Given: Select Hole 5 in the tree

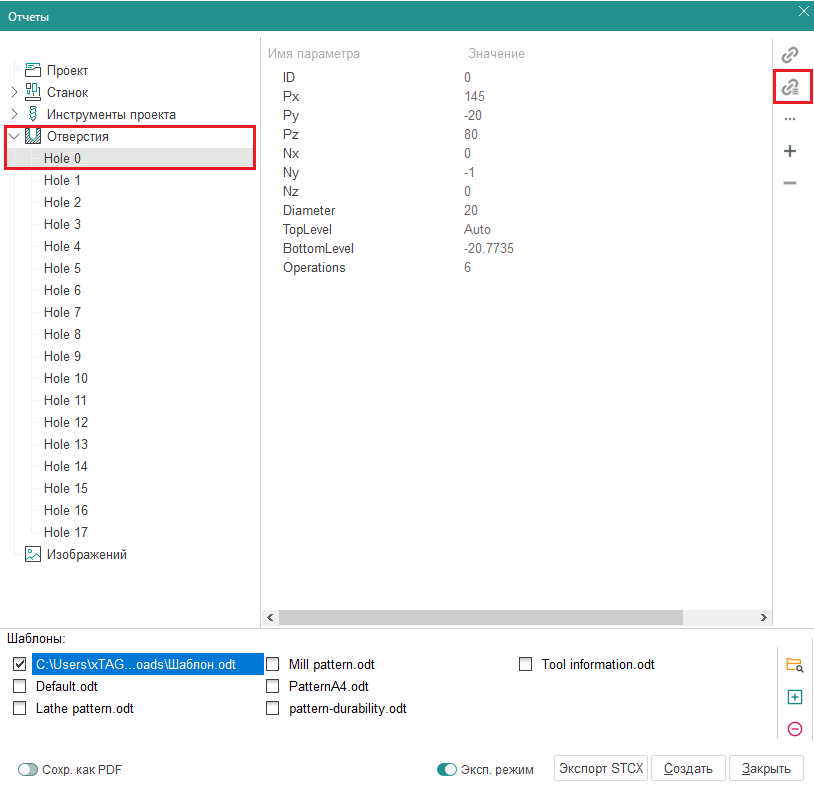Looking at the screenshot, I should 62,268.
